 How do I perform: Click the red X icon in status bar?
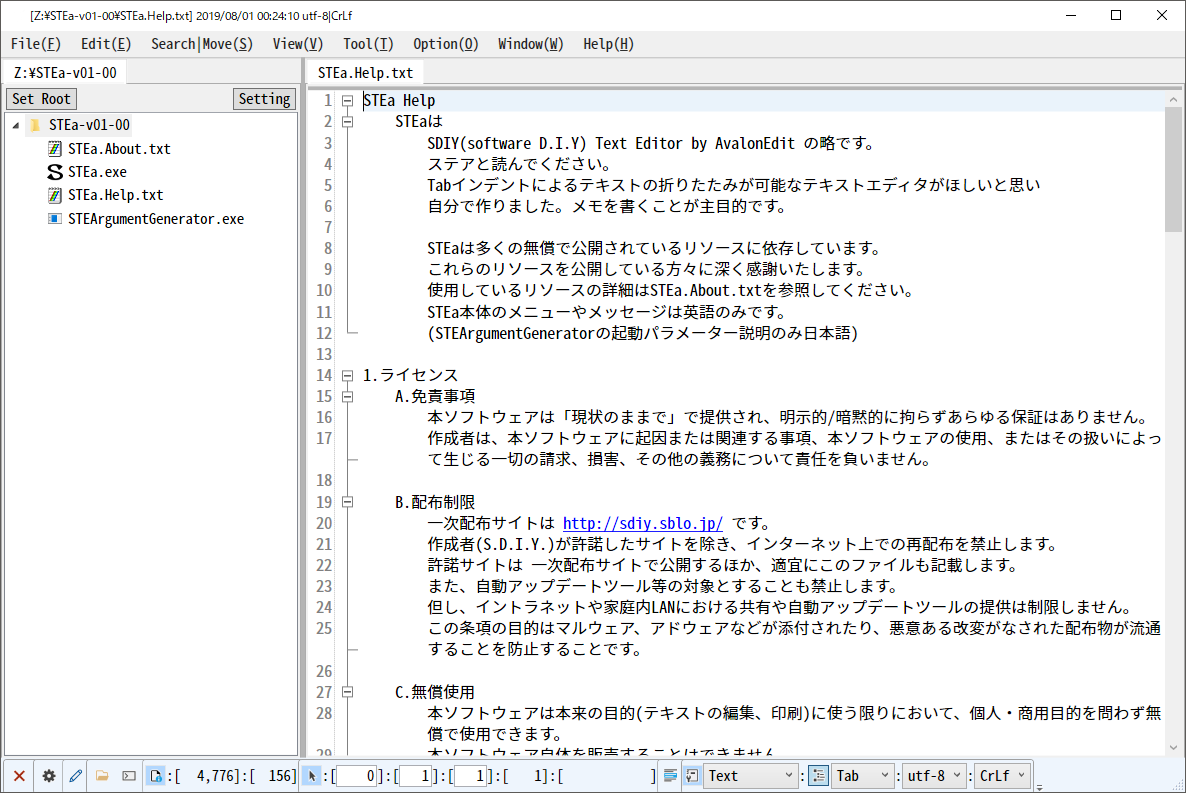[x=20, y=776]
